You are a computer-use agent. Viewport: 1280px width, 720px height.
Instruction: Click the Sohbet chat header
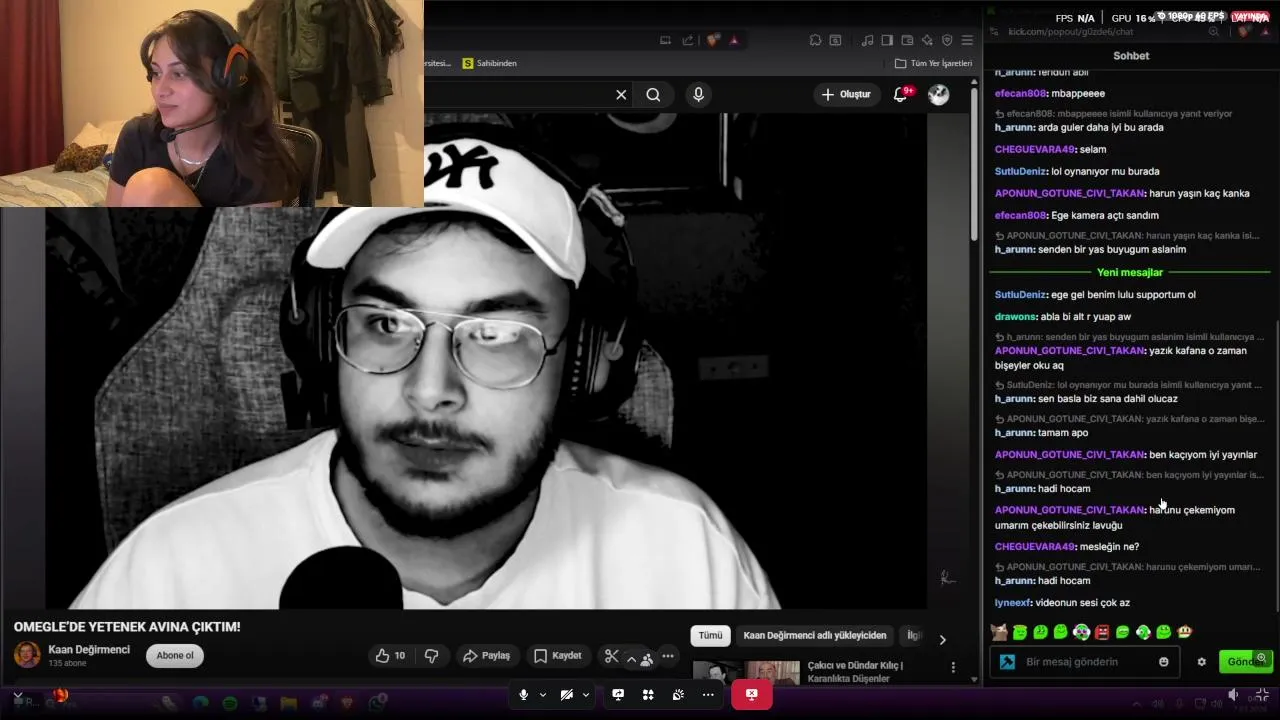1131,56
